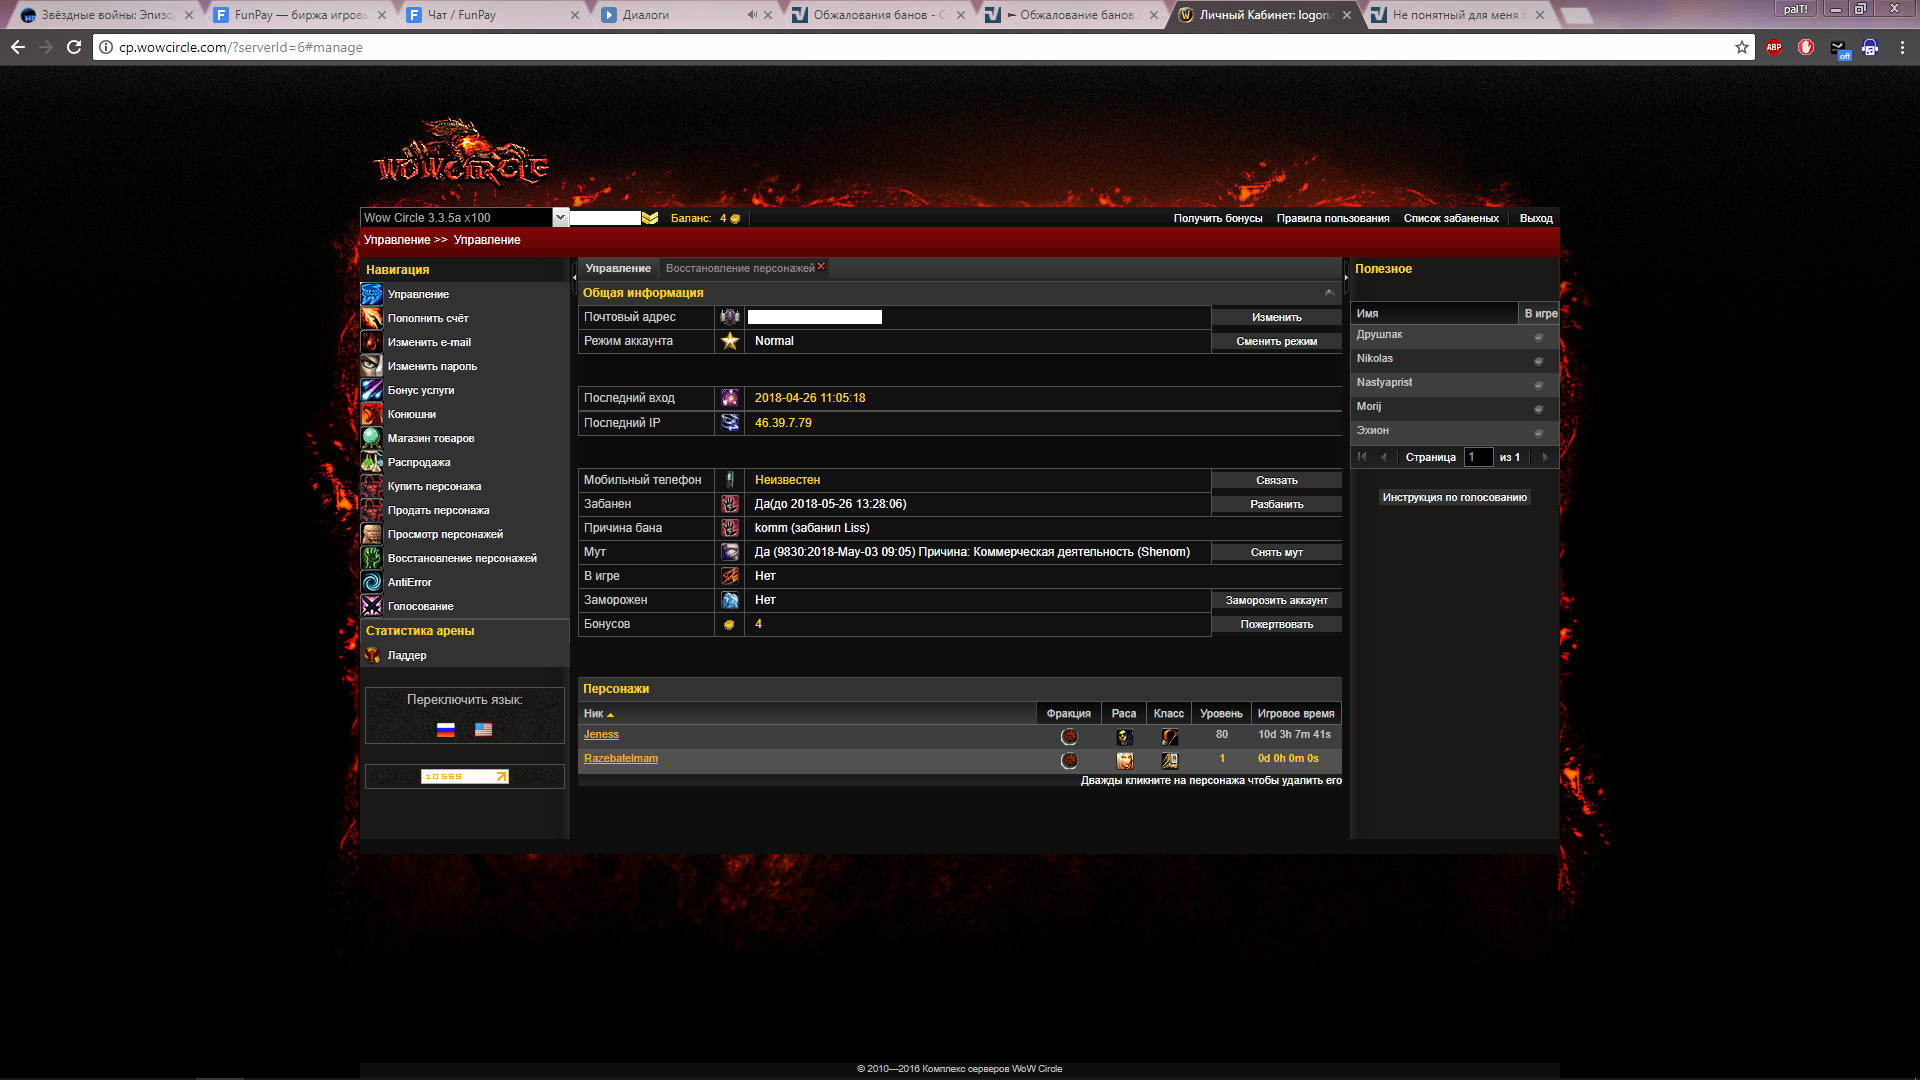Switch language with the US flag

[483, 730]
